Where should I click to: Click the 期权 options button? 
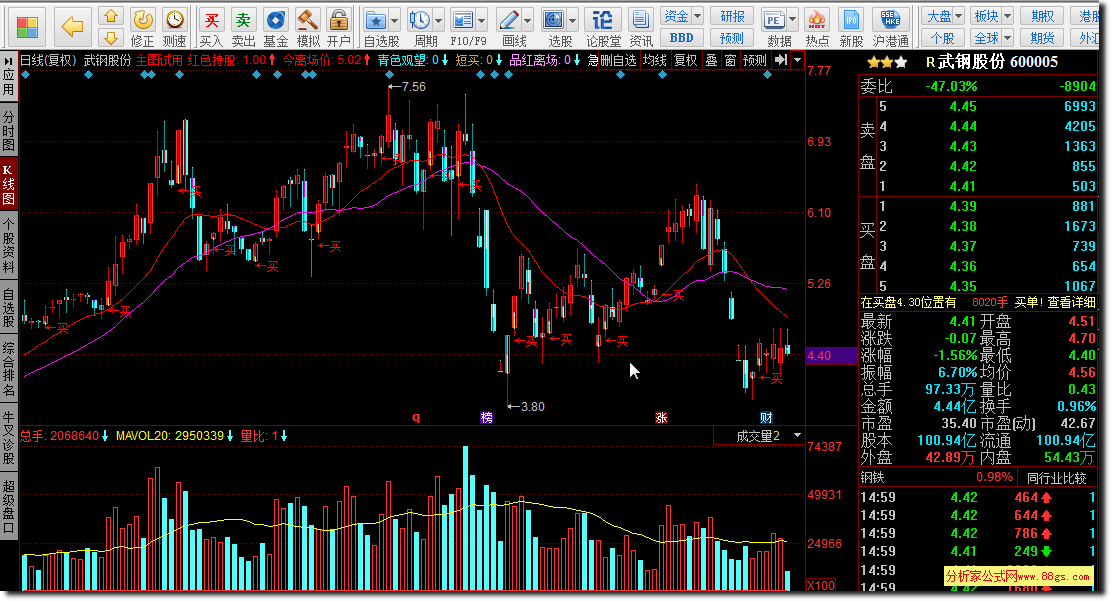tap(1042, 16)
